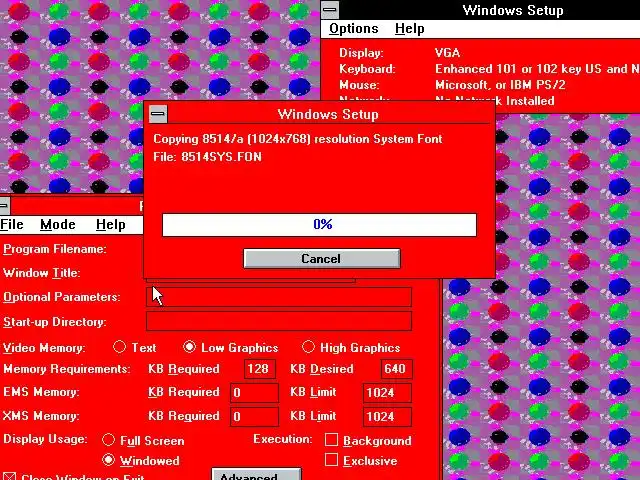This screenshot has width=640, height=480.
Task: Open the PIF Editor window control menu
Action: (4, 206)
